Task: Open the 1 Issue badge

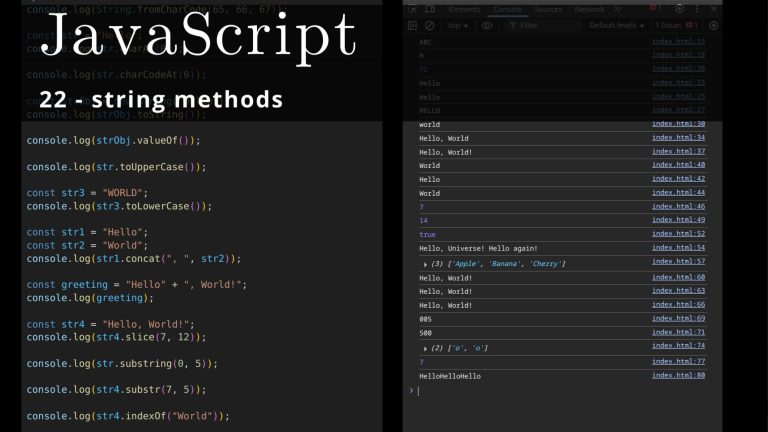Action: [x=676, y=25]
